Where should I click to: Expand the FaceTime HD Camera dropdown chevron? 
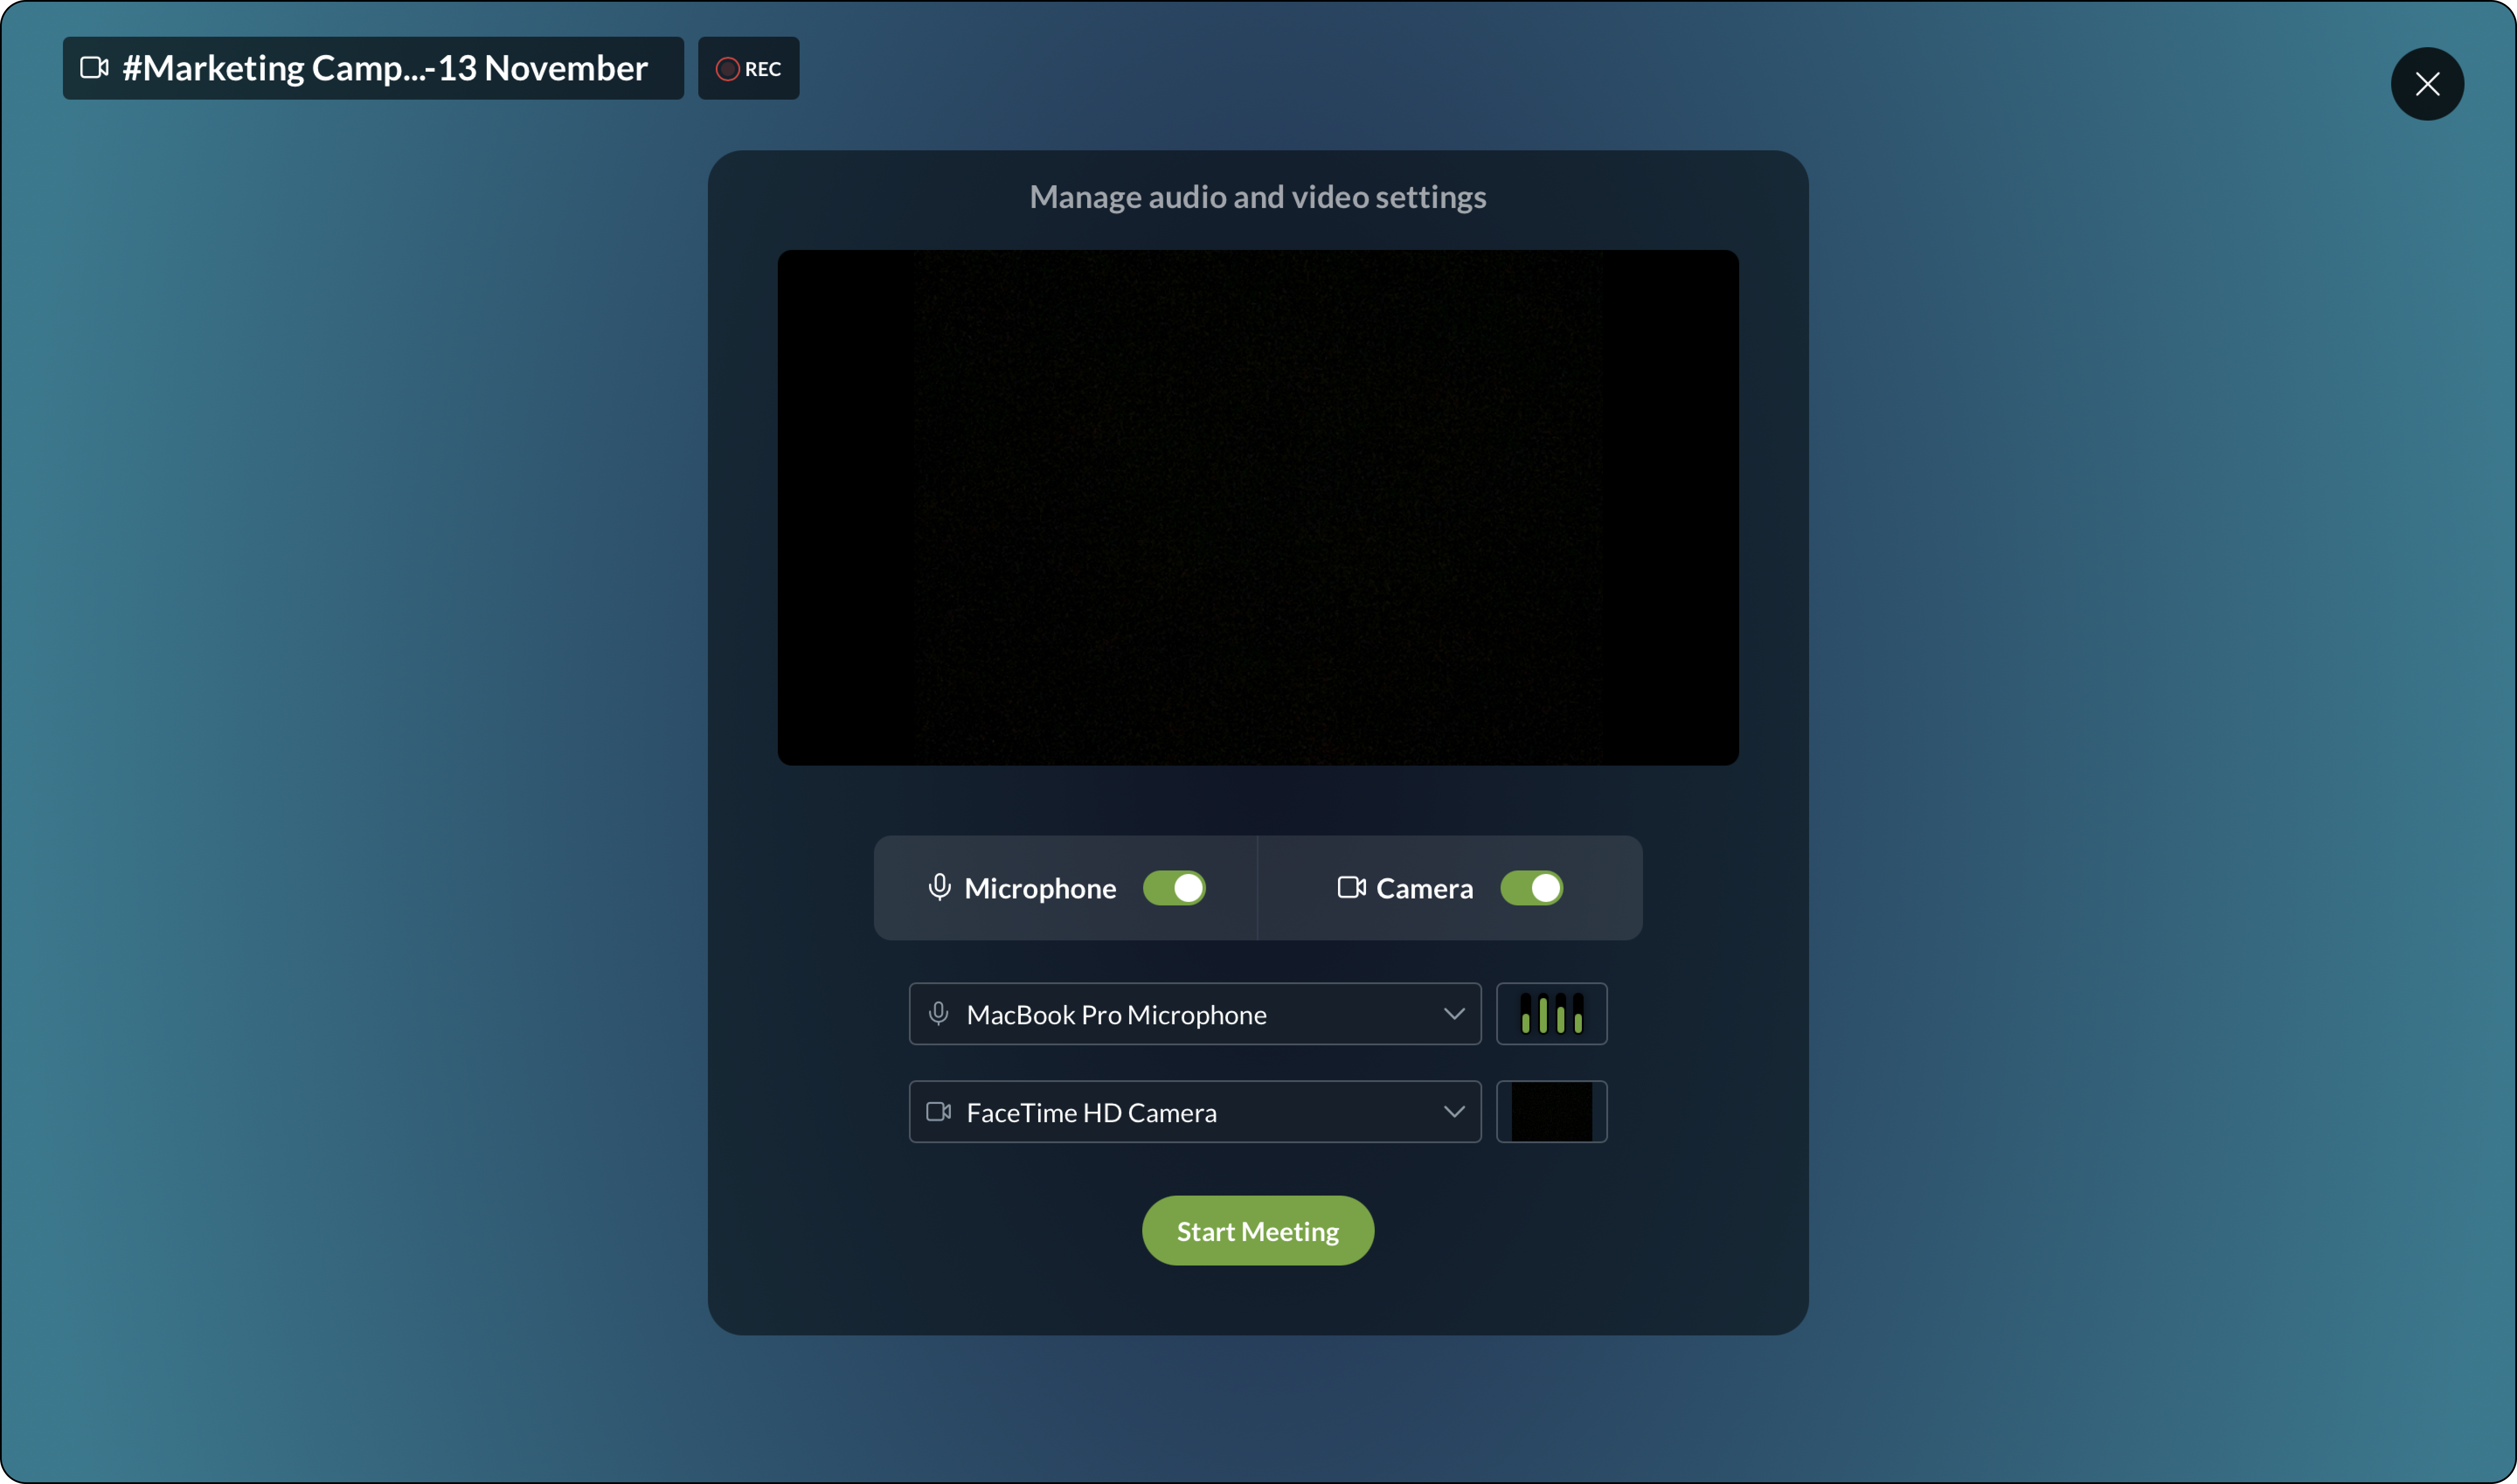[x=1454, y=1112]
